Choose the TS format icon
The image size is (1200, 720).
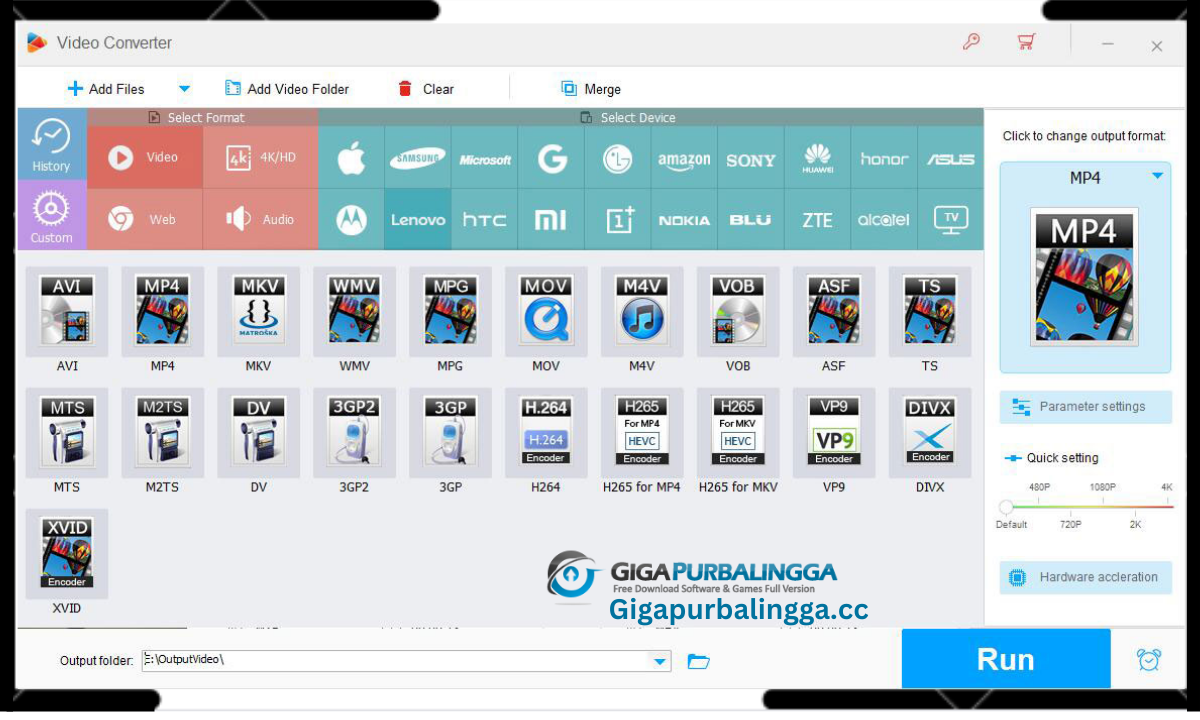(930, 311)
